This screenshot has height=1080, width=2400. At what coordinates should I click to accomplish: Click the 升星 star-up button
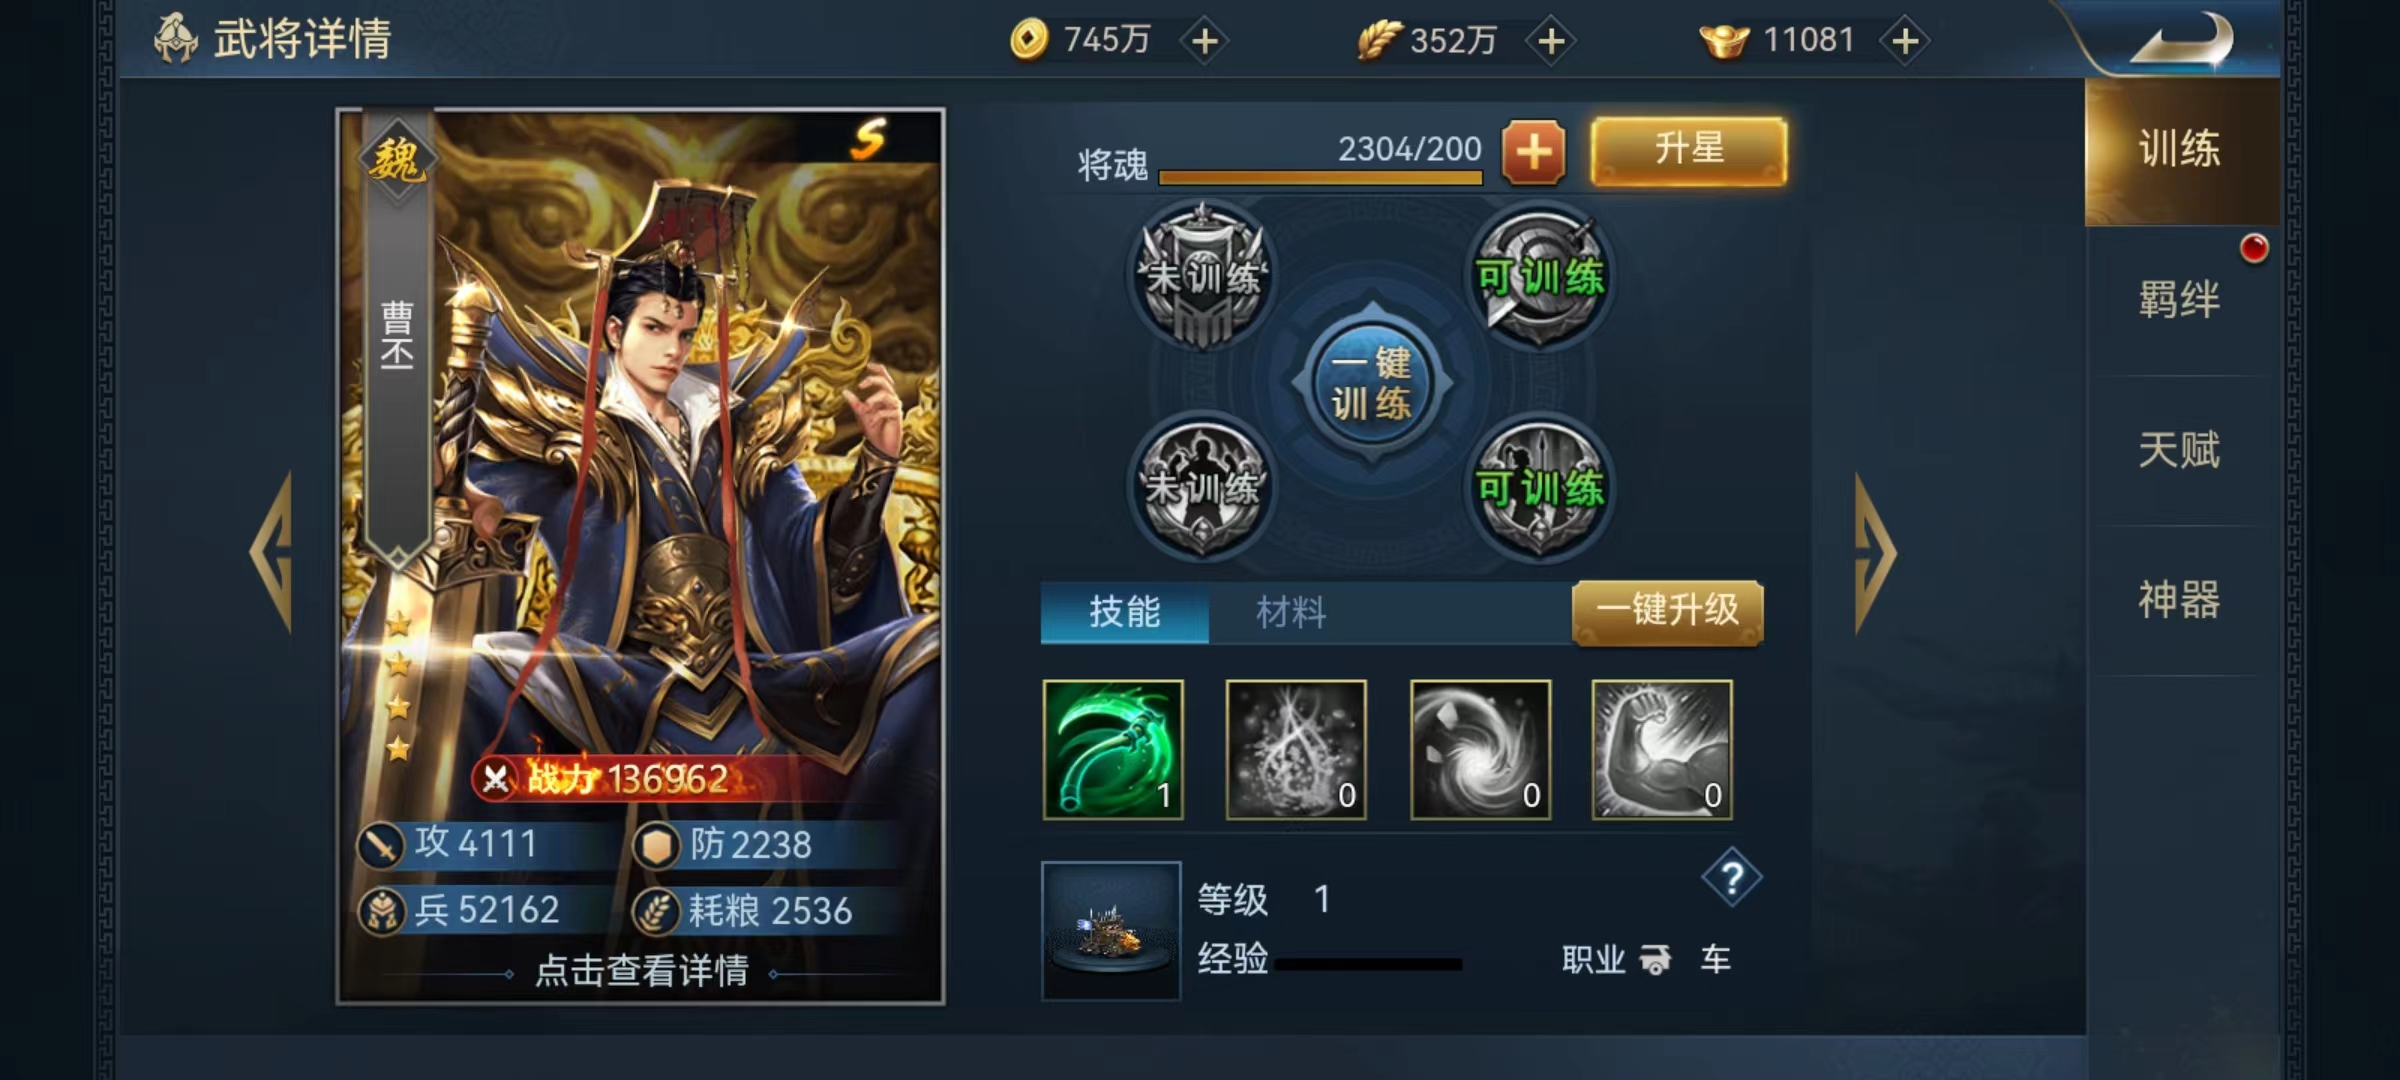[x=1689, y=150]
